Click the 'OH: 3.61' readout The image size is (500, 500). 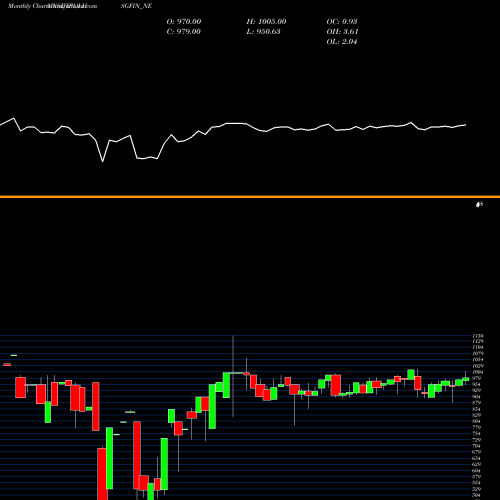[x=342, y=32]
